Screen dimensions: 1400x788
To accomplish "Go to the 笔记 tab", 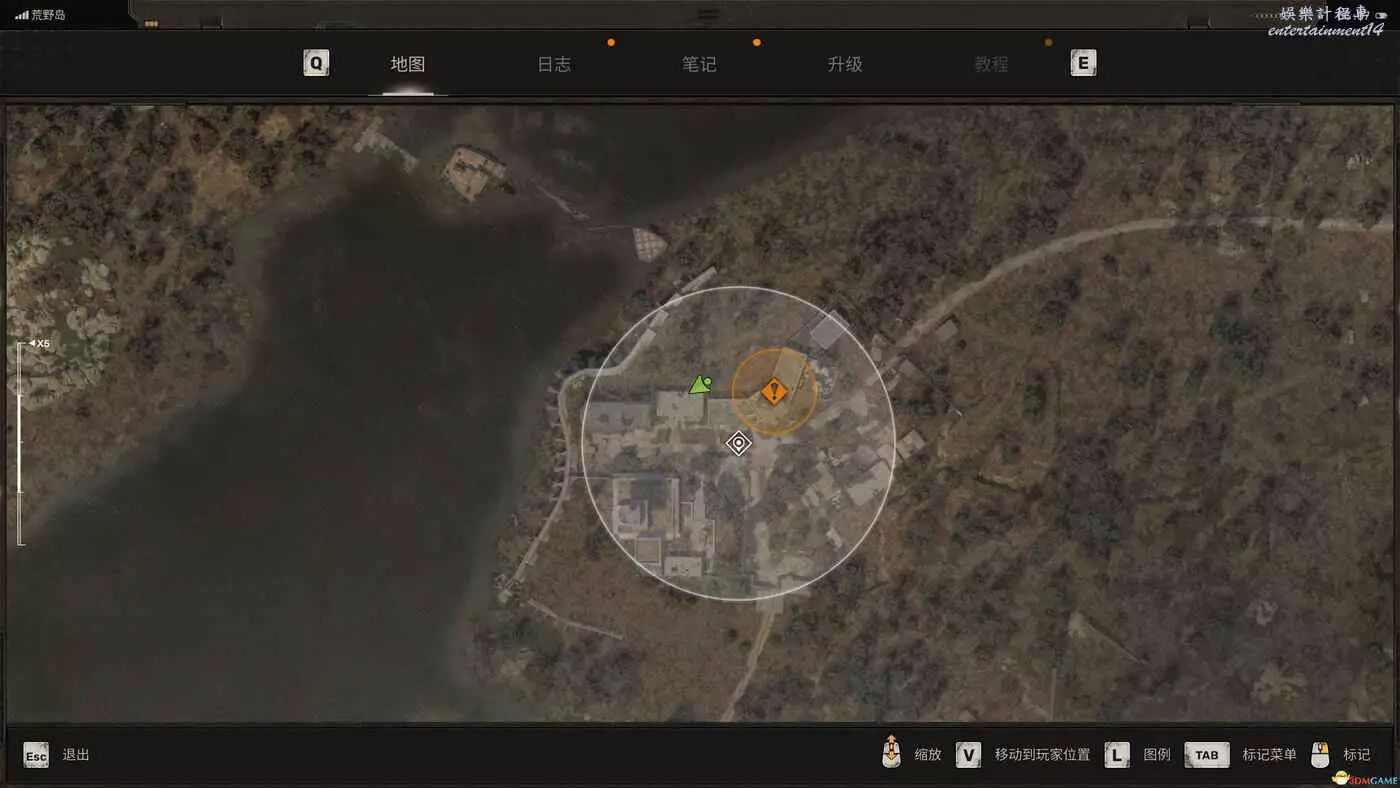I will click(x=699, y=64).
